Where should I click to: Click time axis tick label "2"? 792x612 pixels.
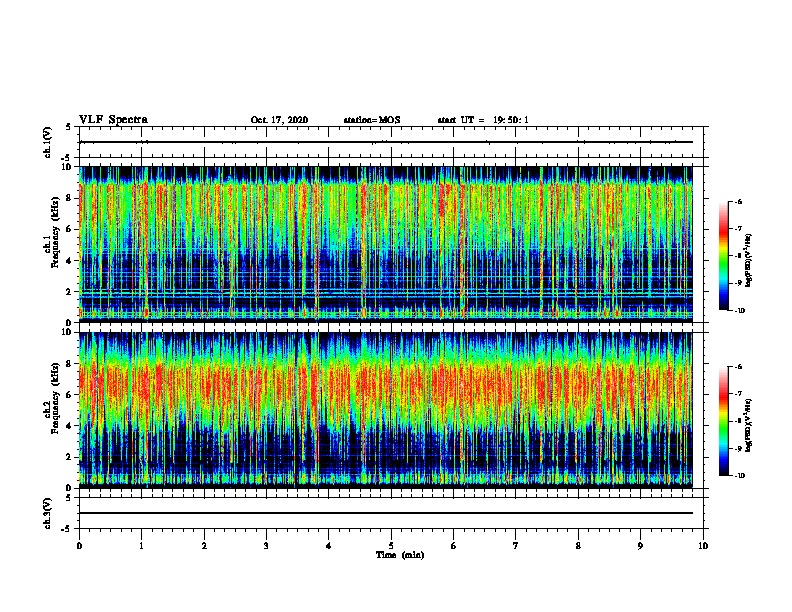[x=204, y=546]
